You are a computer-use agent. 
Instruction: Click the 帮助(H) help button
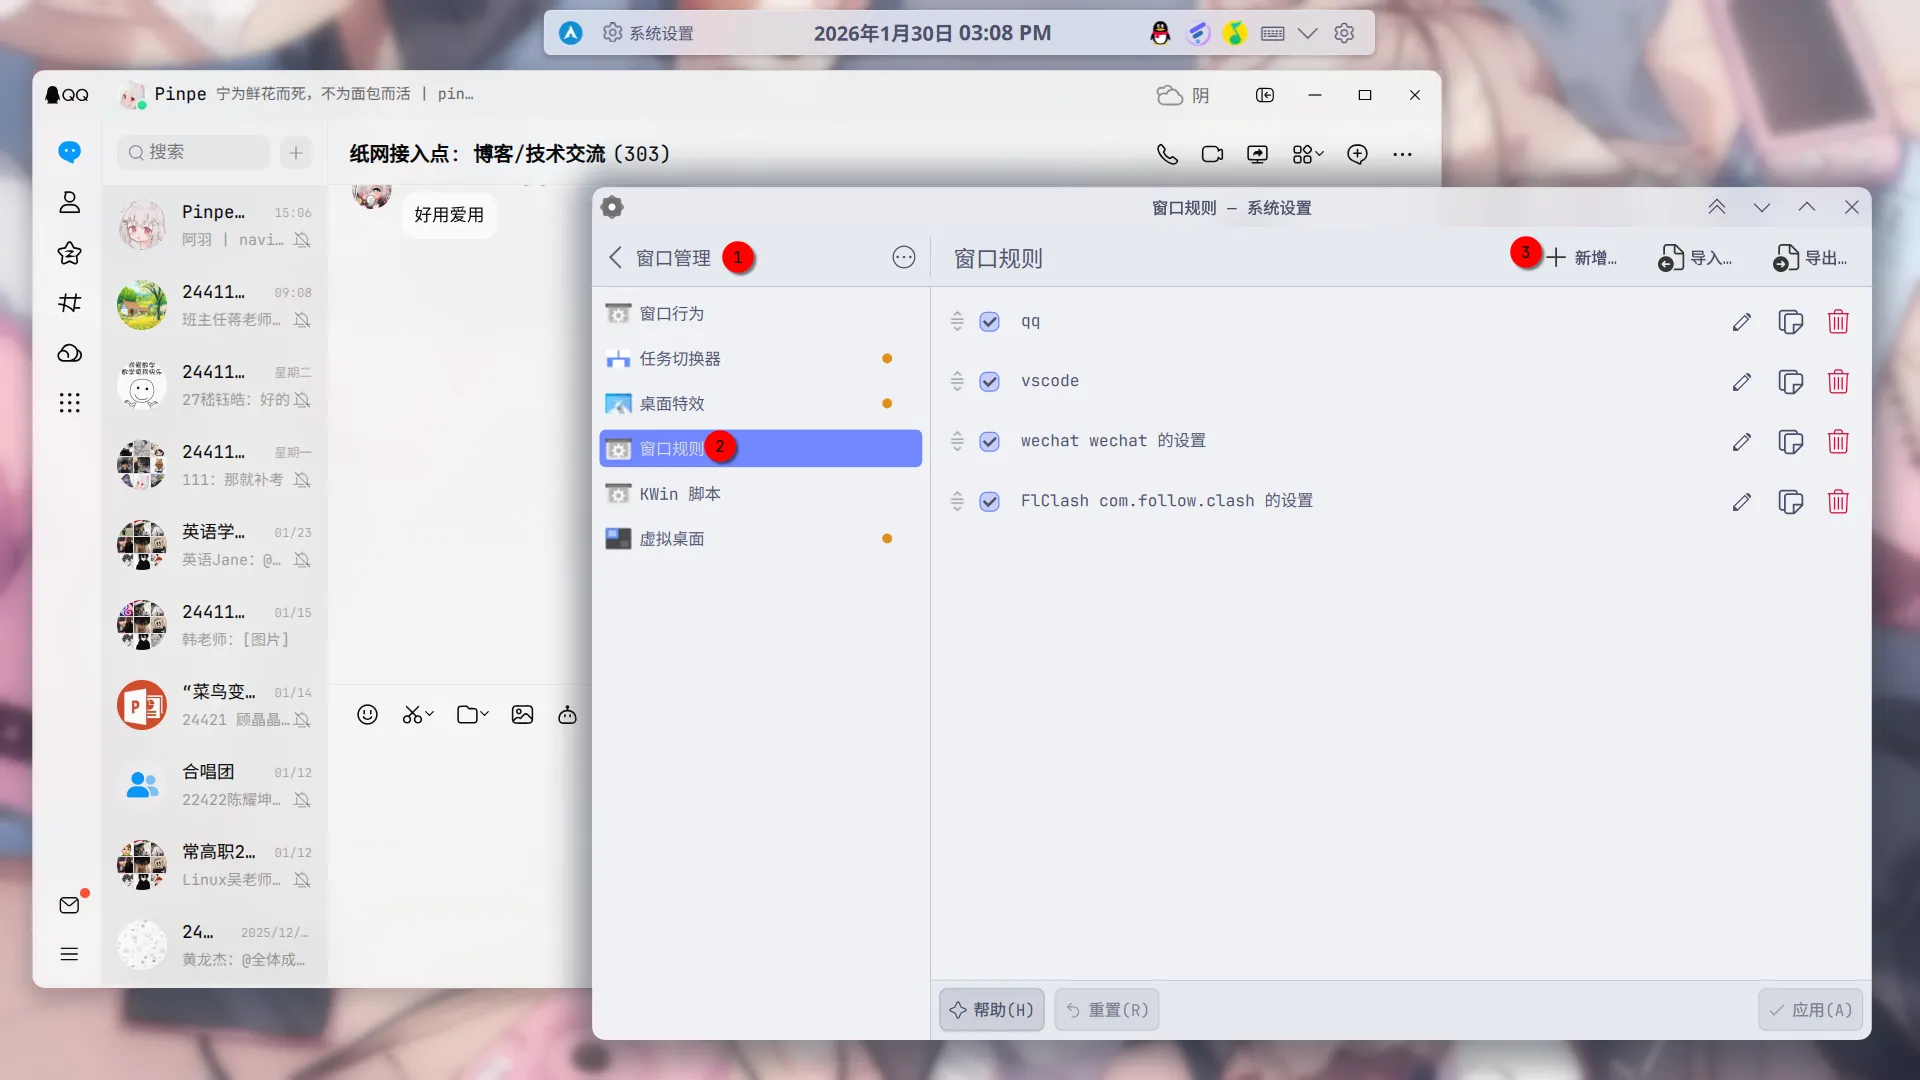tap(991, 1010)
